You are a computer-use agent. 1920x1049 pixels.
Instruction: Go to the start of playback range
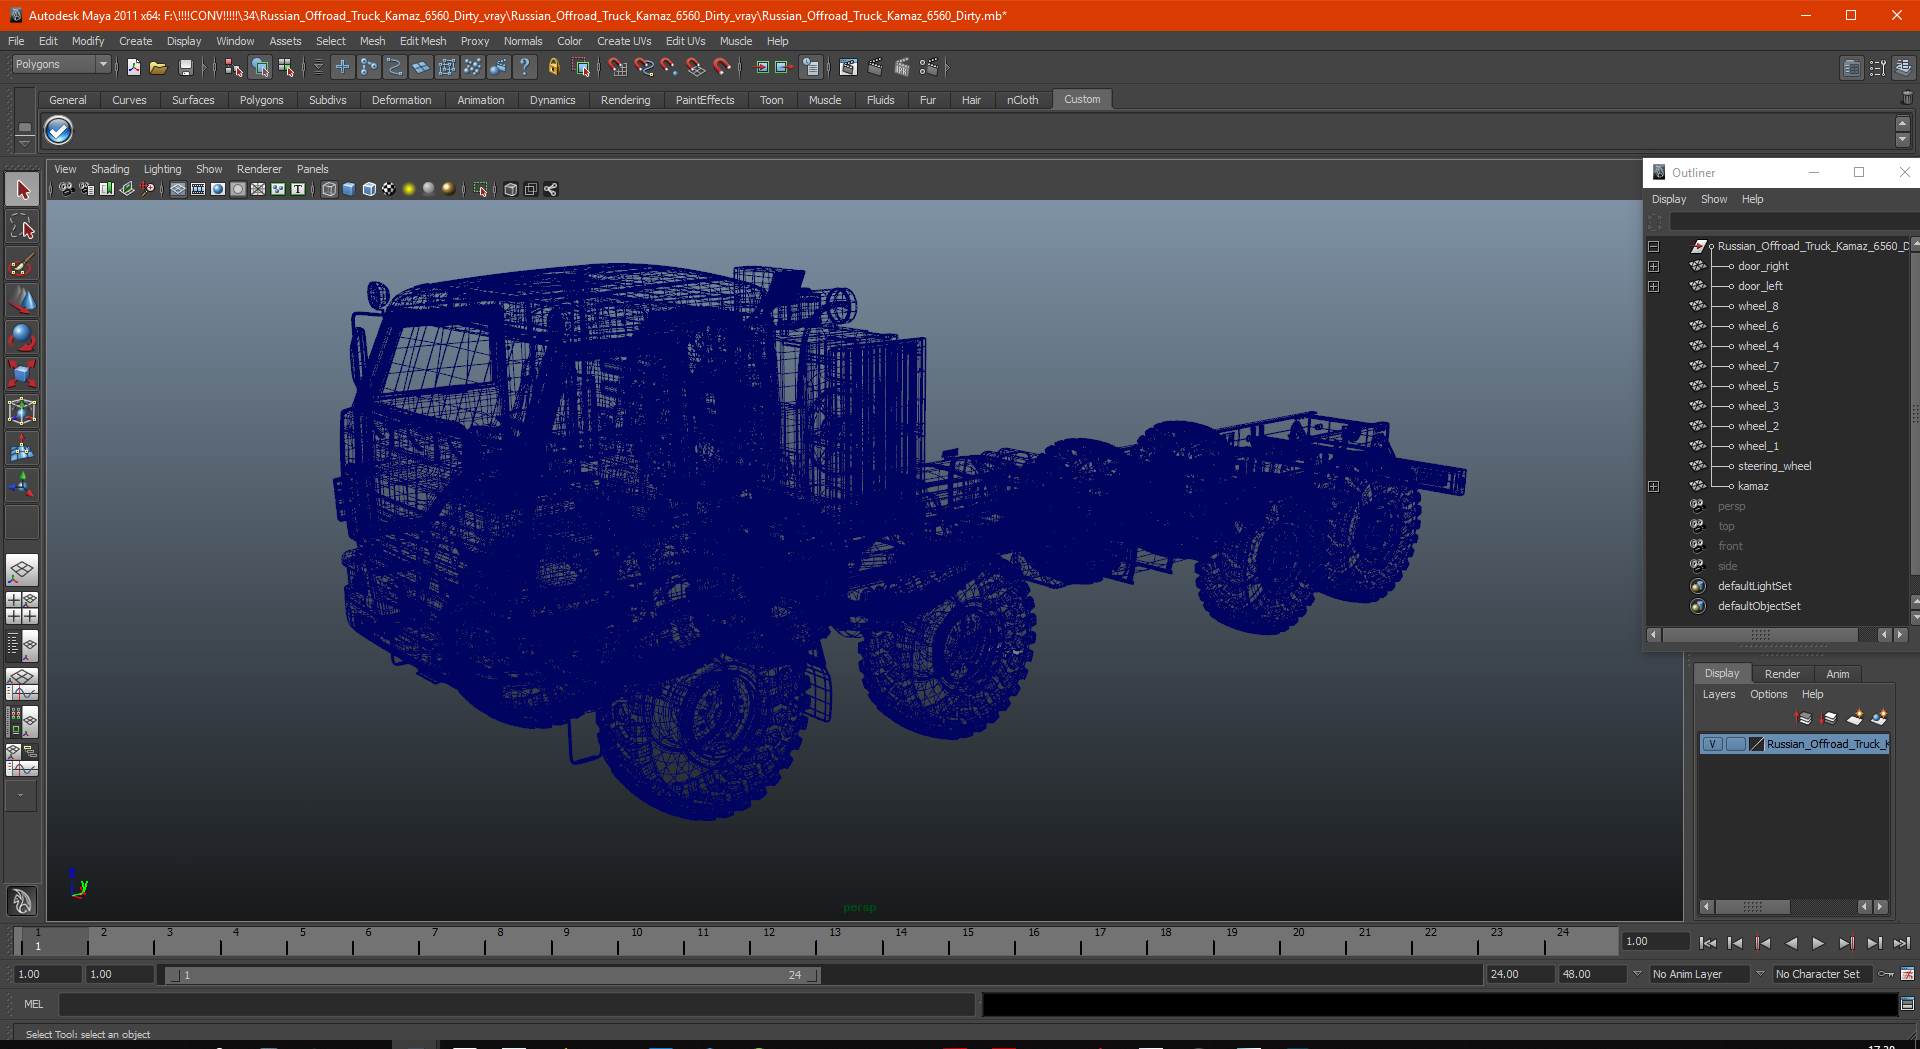click(x=1708, y=943)
